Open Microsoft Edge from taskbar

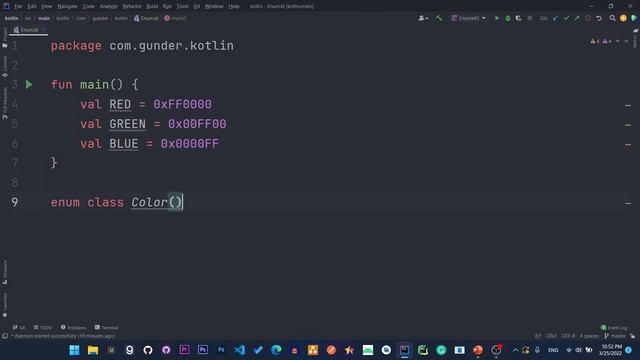tap(276, 350)
